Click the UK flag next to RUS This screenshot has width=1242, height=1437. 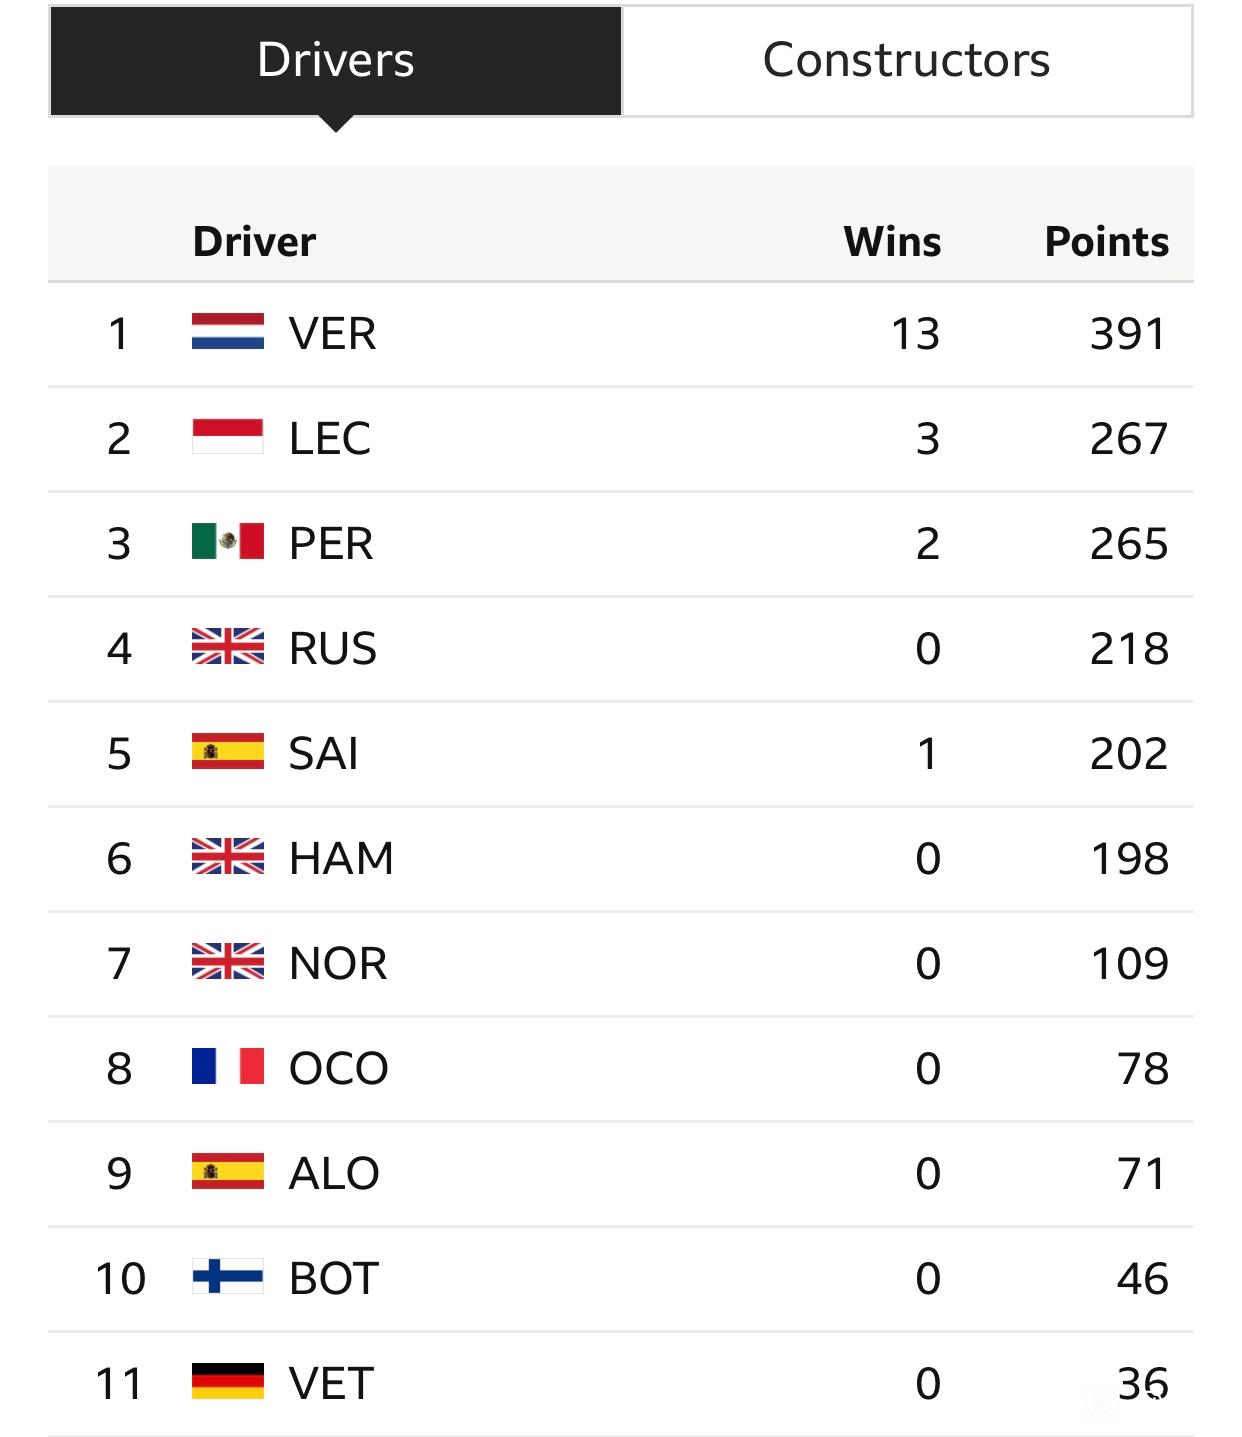pyautogui.click(x=228, y=647)
